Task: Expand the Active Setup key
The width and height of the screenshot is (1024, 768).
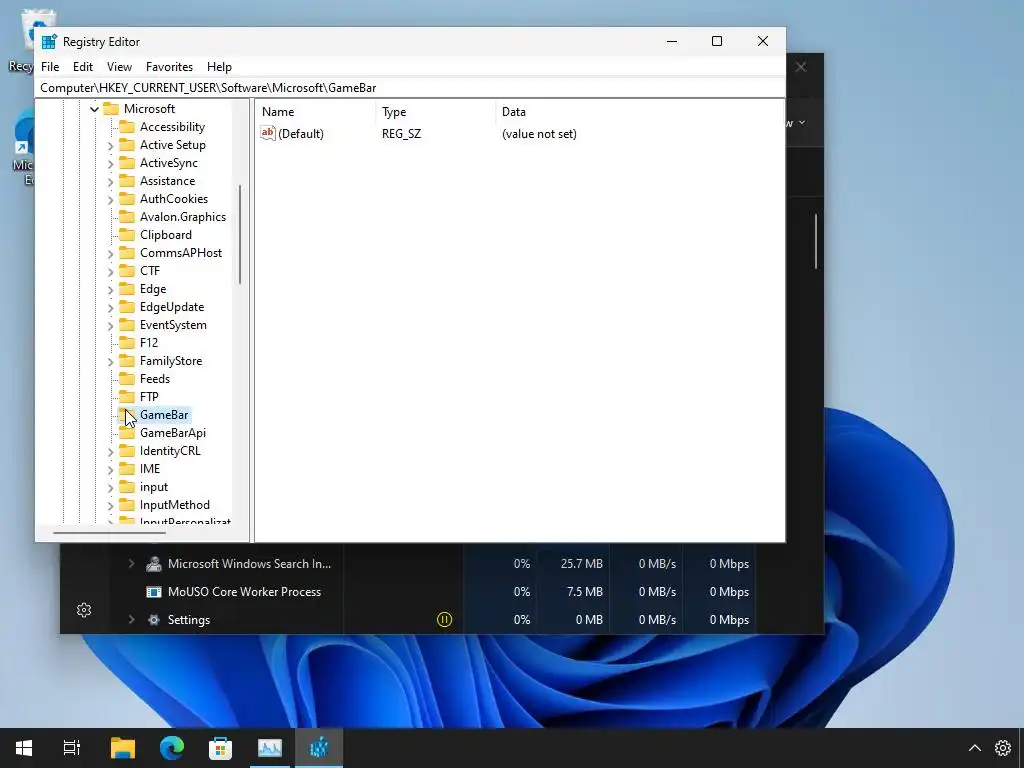Action: (x=110, y=146)
